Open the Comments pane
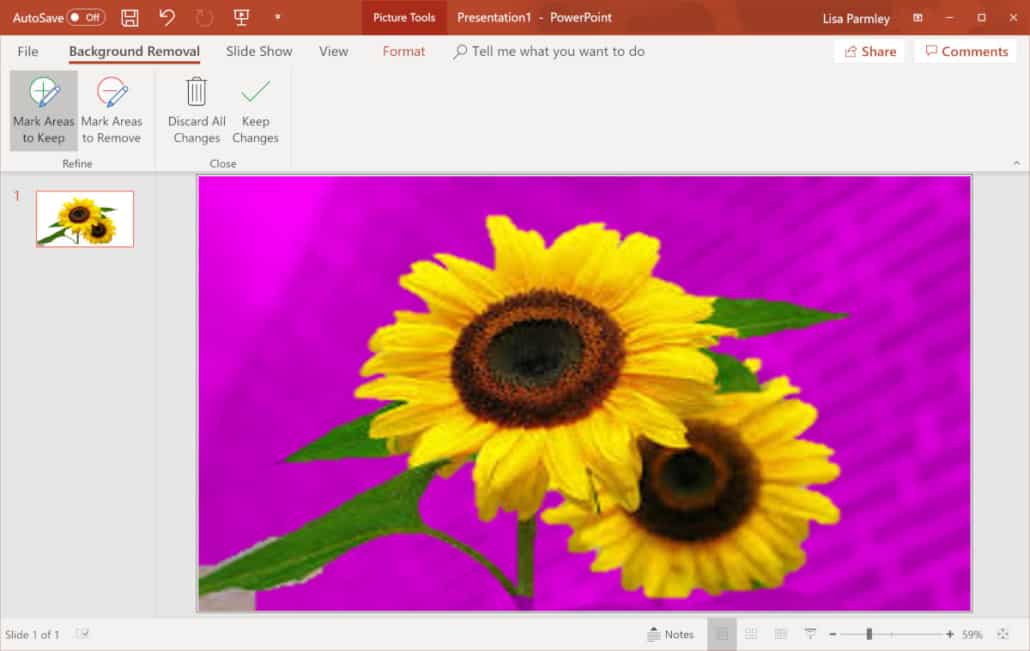 coord(964,51)
